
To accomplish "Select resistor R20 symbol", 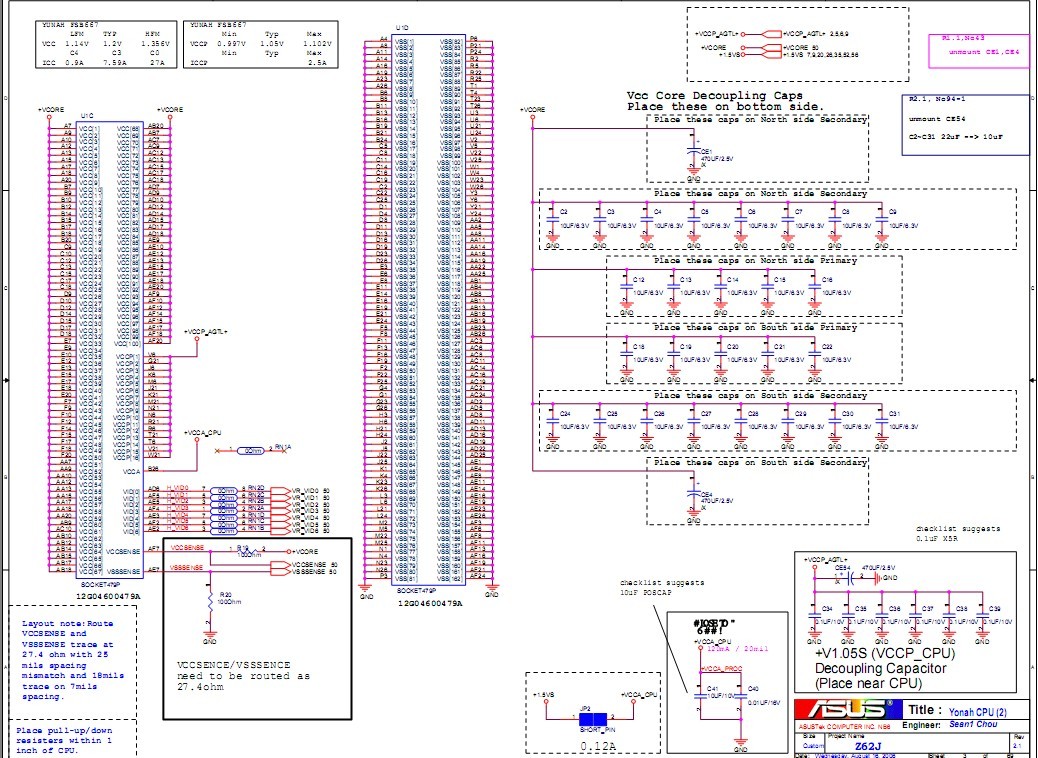I will coord(210,603).
